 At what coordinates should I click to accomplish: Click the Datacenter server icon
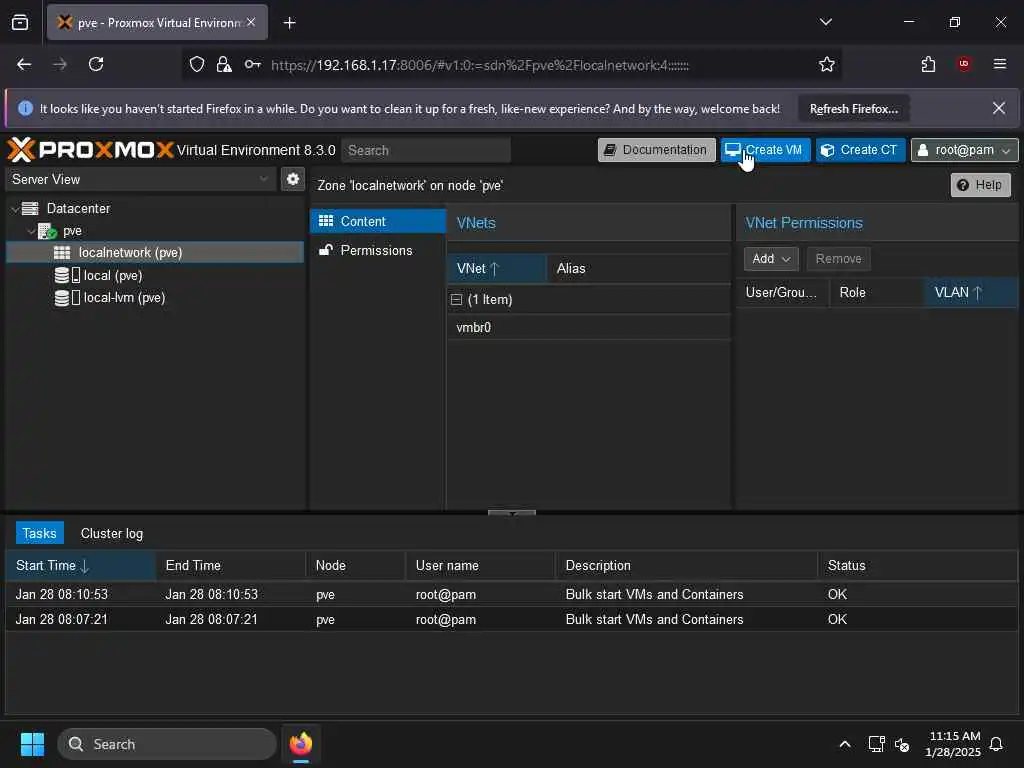pos(30,208)
